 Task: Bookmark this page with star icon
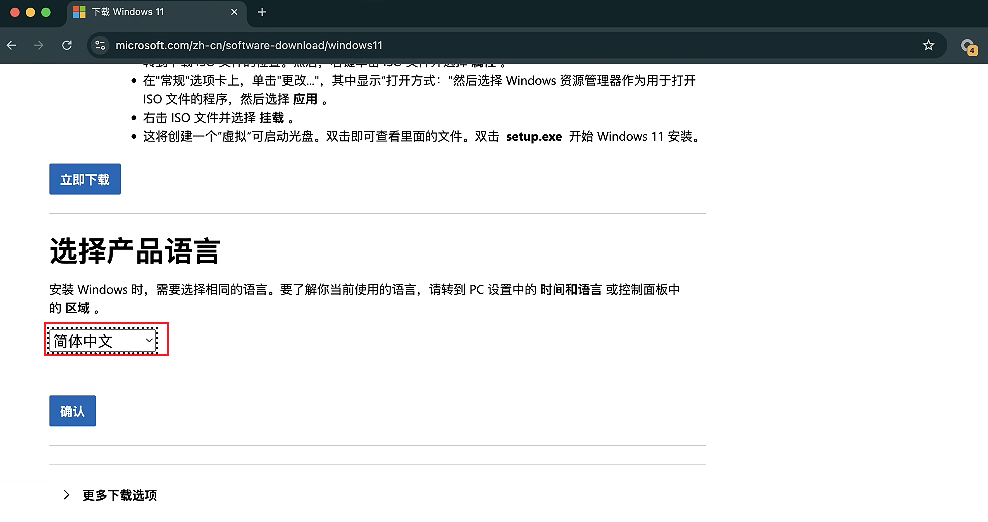click(x=928, y=45)
